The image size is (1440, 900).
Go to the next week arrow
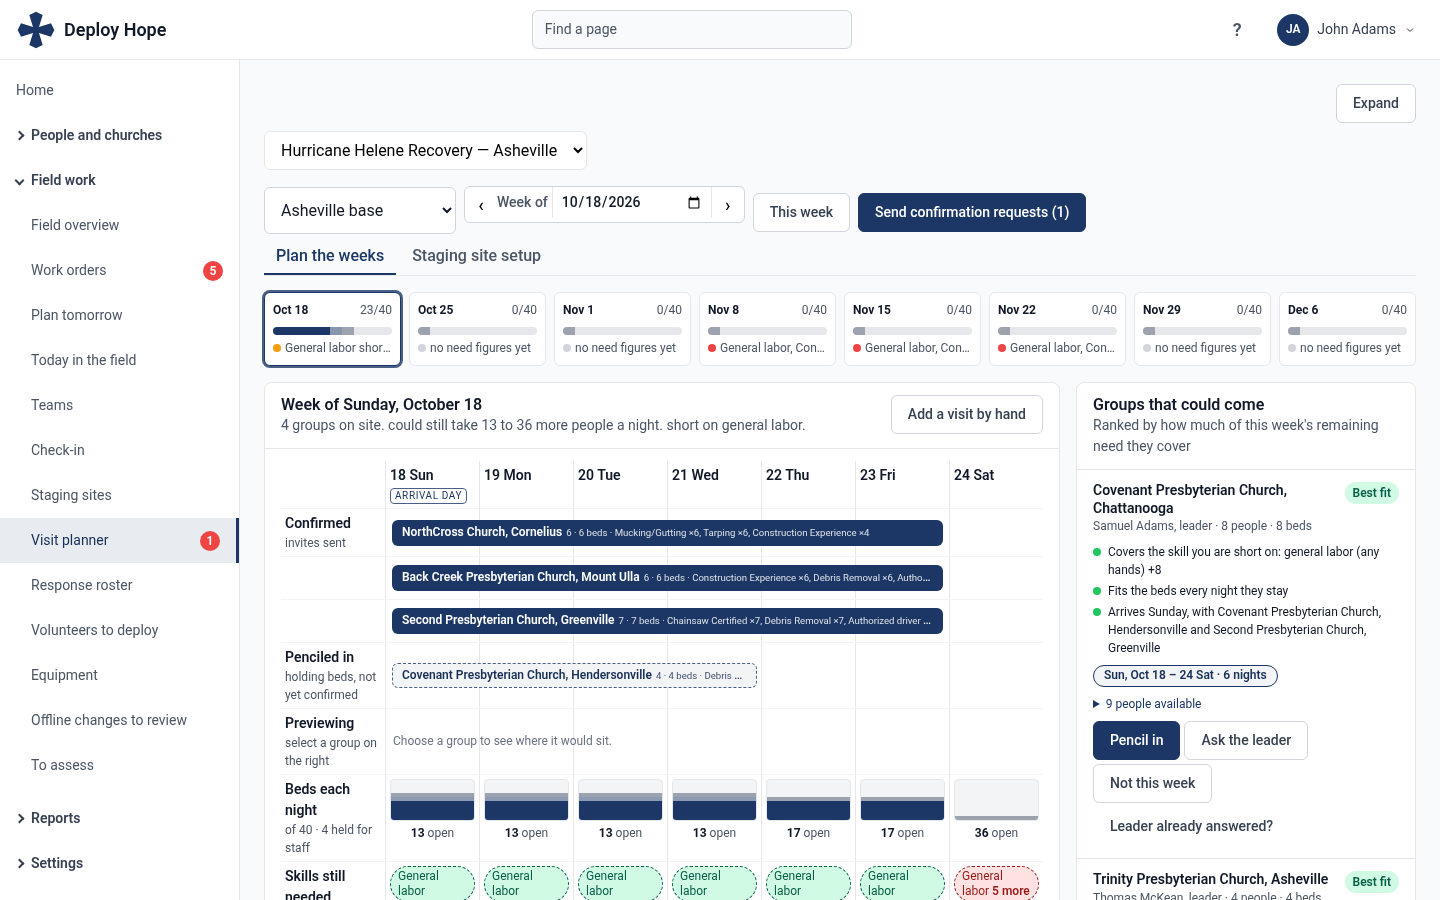(x=728, y=205)
